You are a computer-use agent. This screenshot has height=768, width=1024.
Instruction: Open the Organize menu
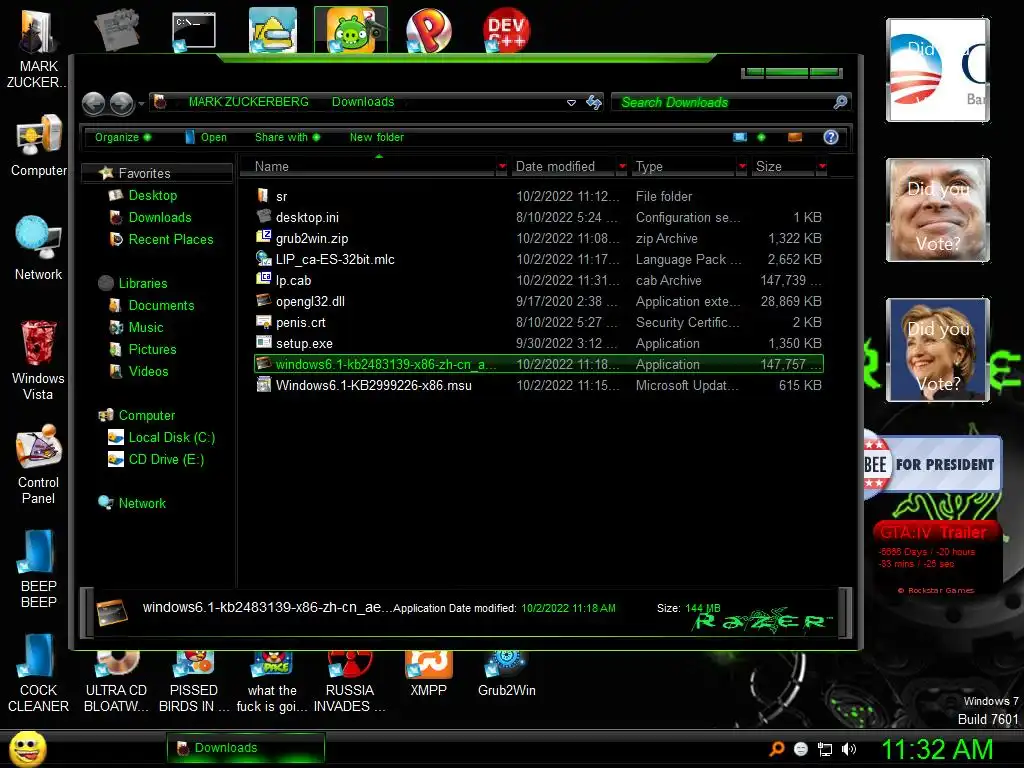point(123,137)
